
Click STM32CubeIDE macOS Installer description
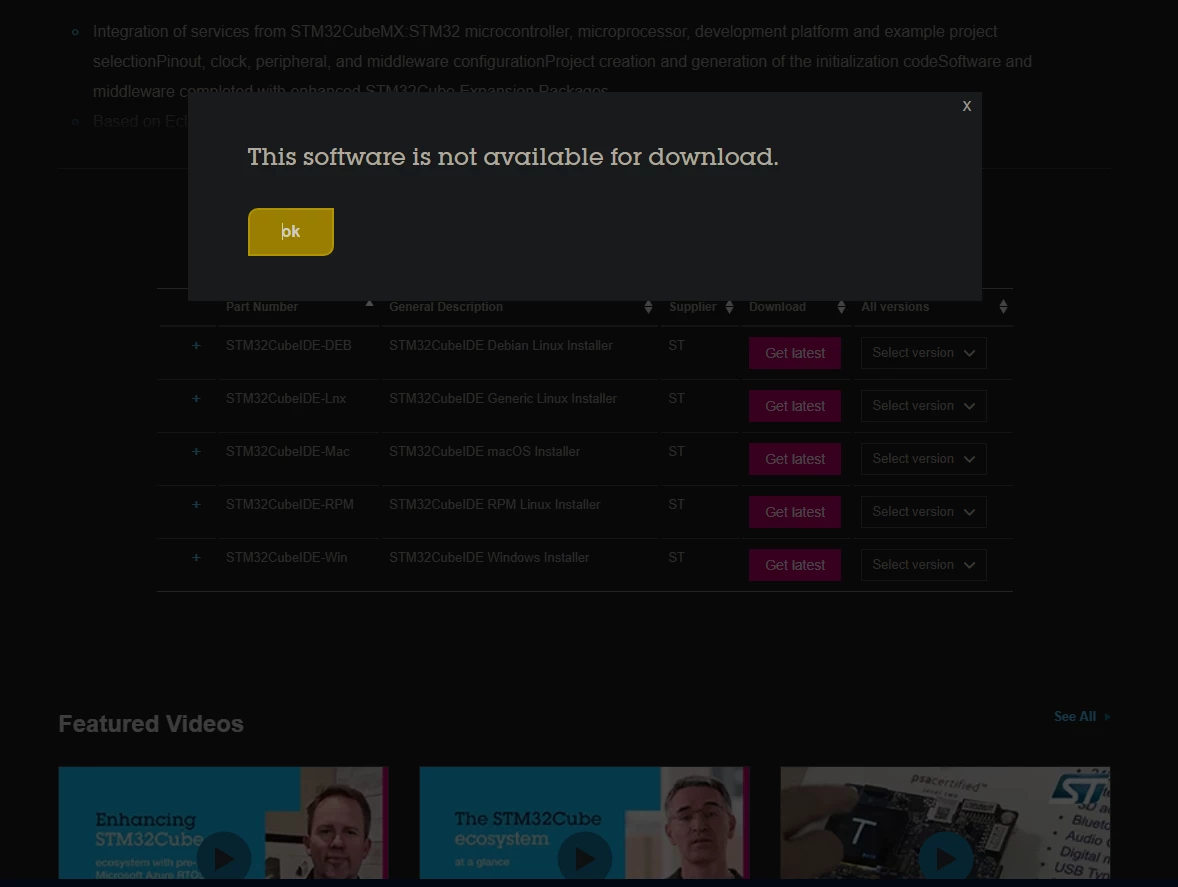tap(485, 451)
